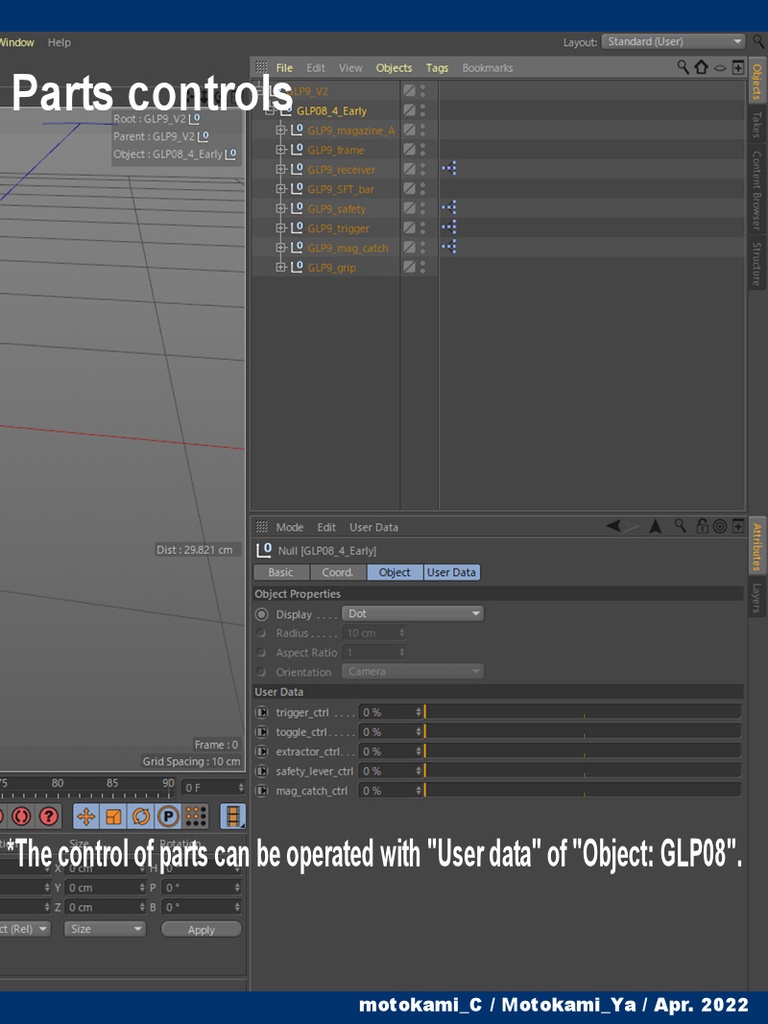The width and height of the screenshot is (768, 1024).
Task: Click the search icon beside the Layout selector
Action: tap(758, 42)
